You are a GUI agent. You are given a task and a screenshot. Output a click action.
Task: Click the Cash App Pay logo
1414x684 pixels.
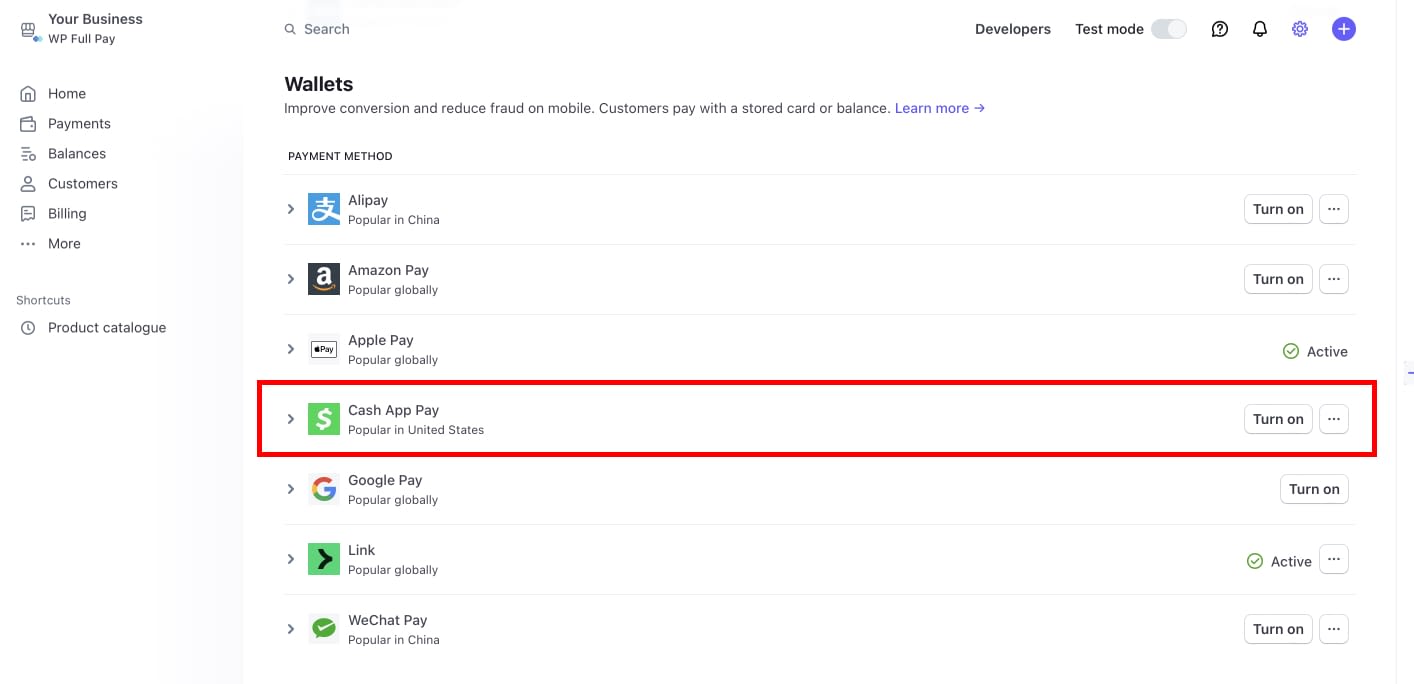(x=323, y=419)
